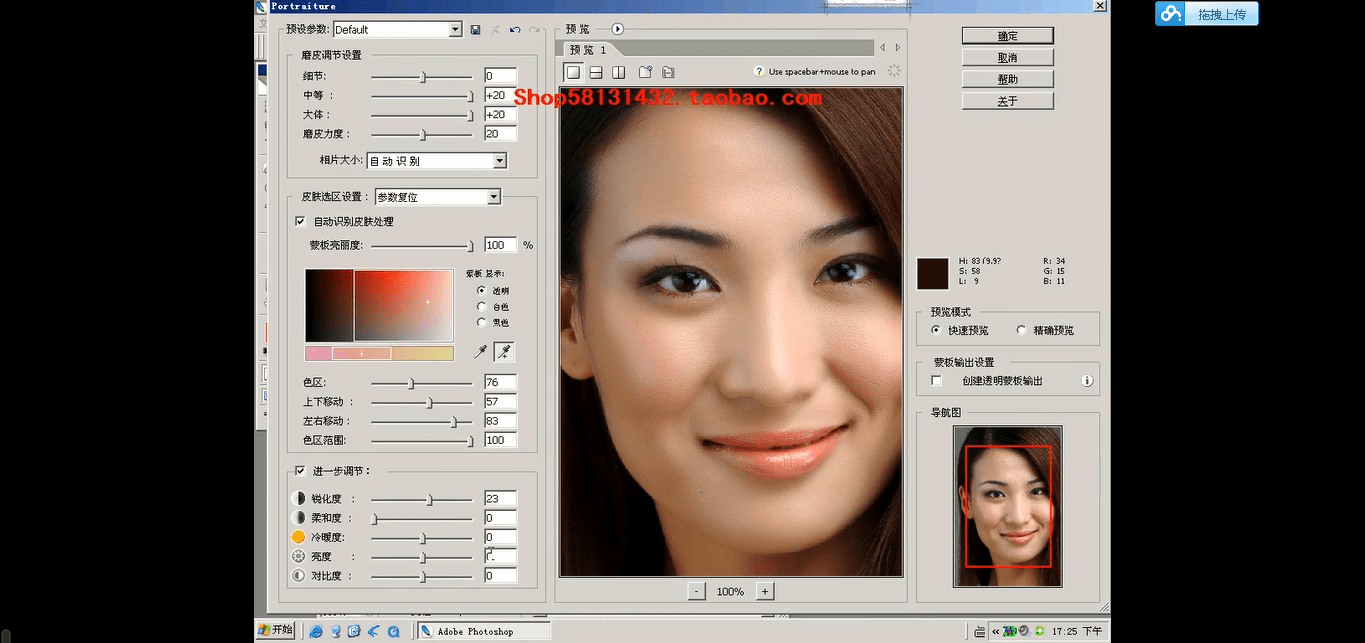
Task: Click the 上下移动 slider handle
Action: tap(430, 402)
